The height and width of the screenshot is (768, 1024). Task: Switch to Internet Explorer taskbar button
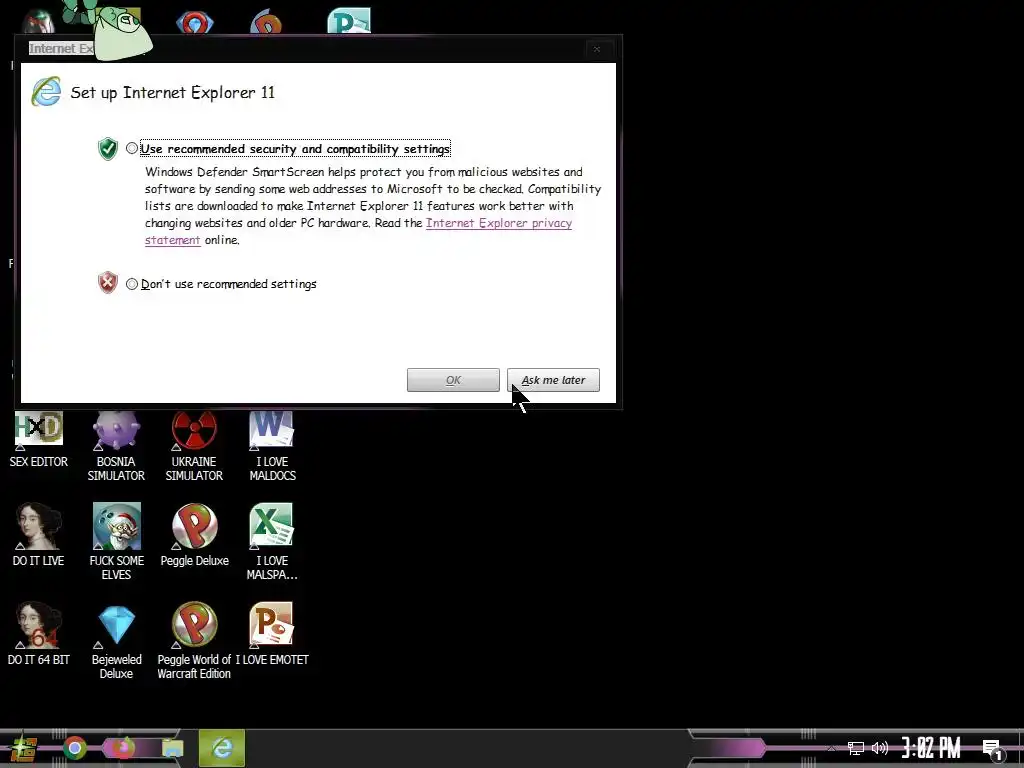222,748
